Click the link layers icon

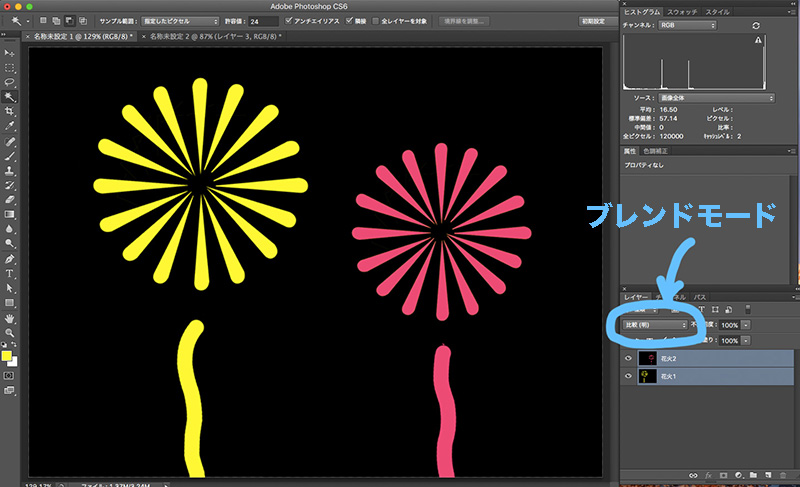693,475
